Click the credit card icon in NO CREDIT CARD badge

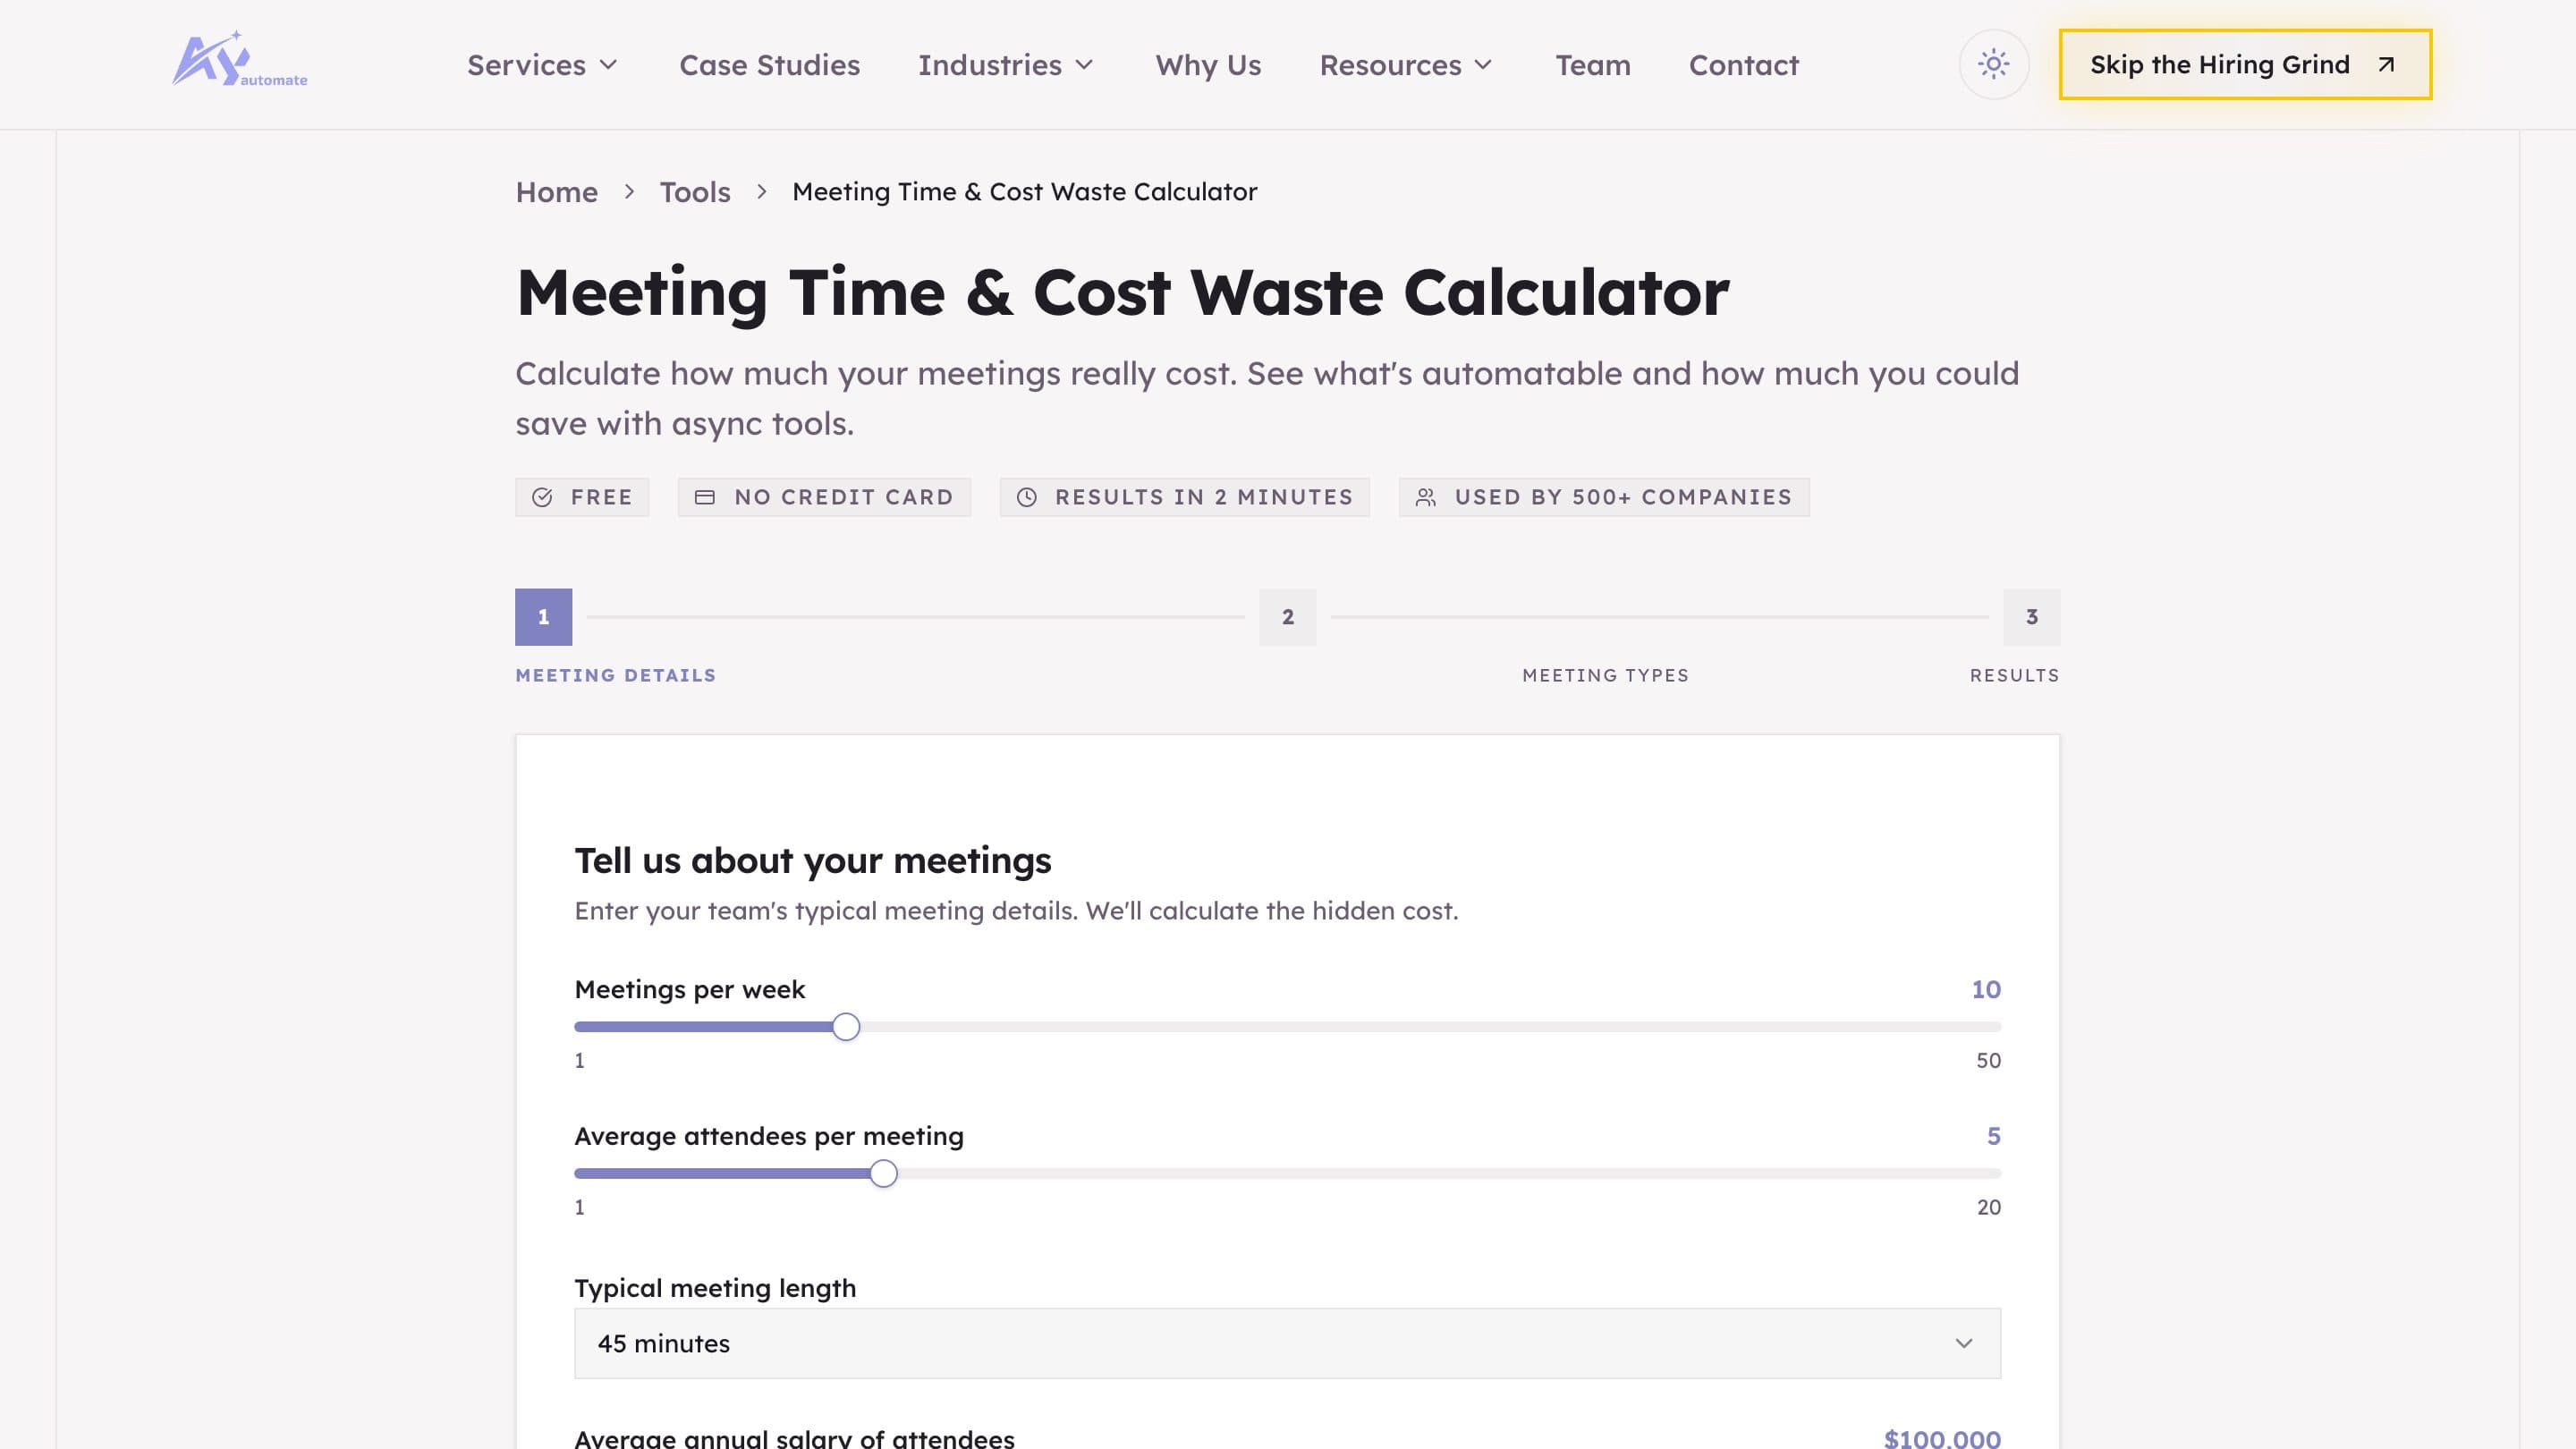coord(705,497)
